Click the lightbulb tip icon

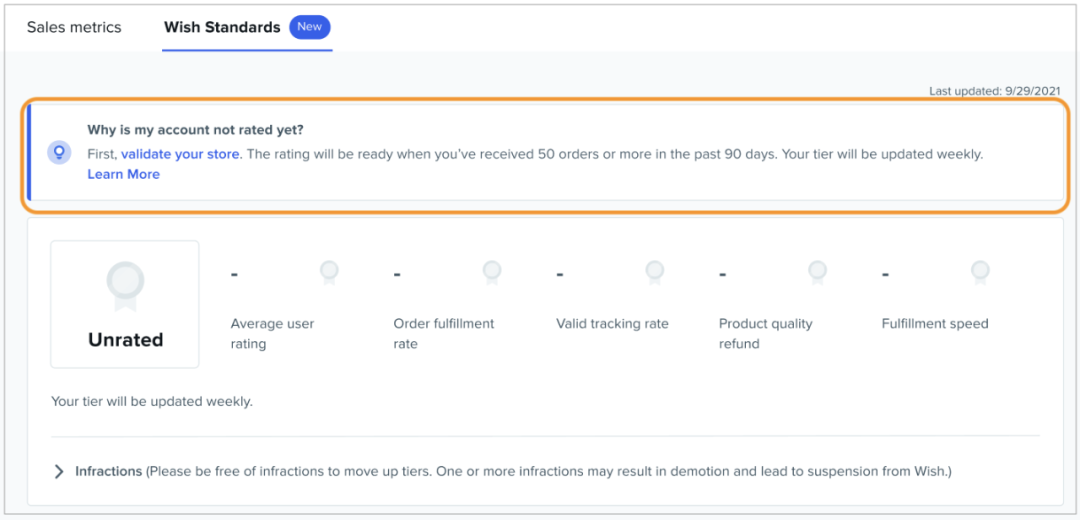(x=59, y=153)
